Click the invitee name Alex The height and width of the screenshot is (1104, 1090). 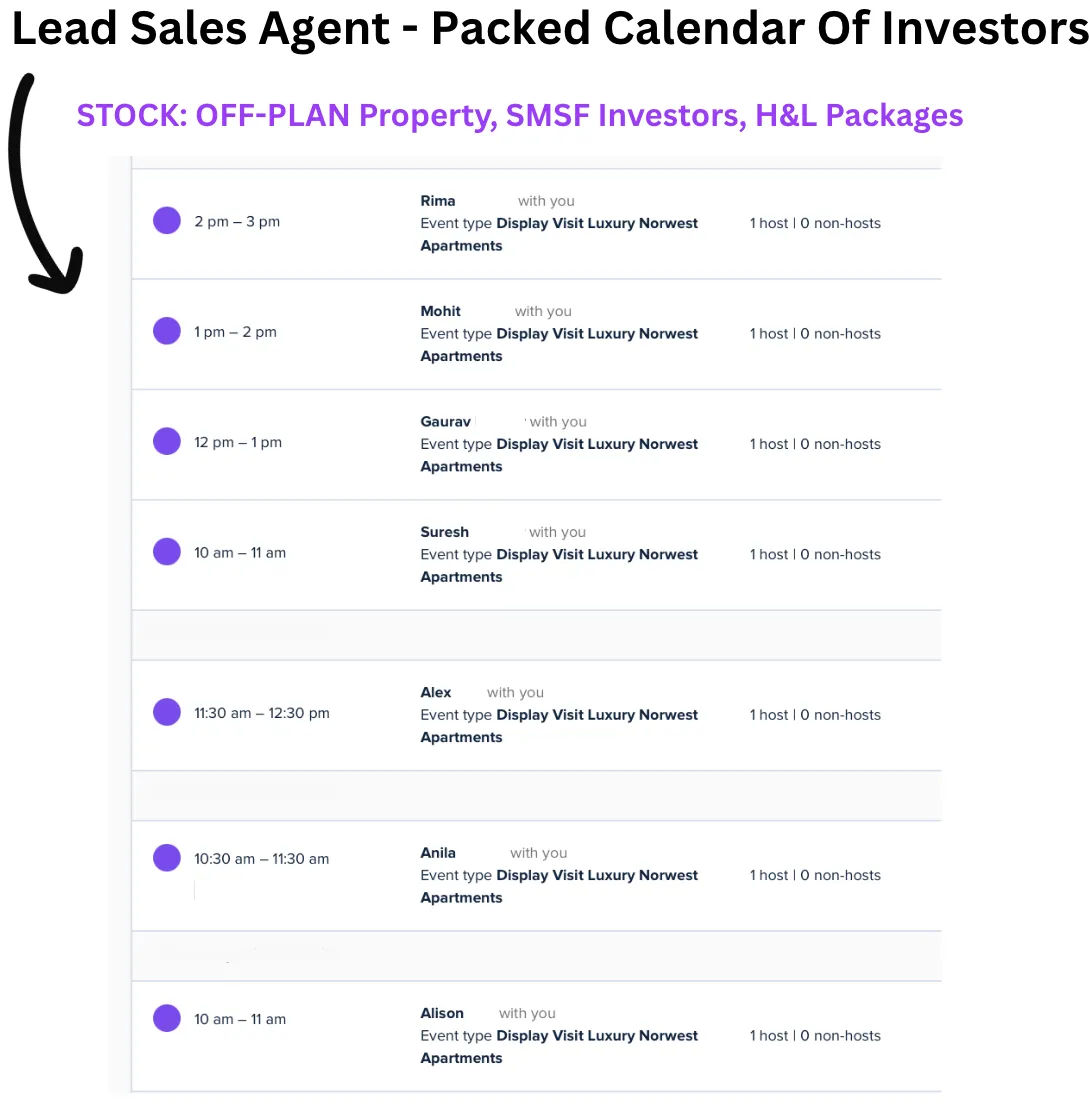pos(436,692)
